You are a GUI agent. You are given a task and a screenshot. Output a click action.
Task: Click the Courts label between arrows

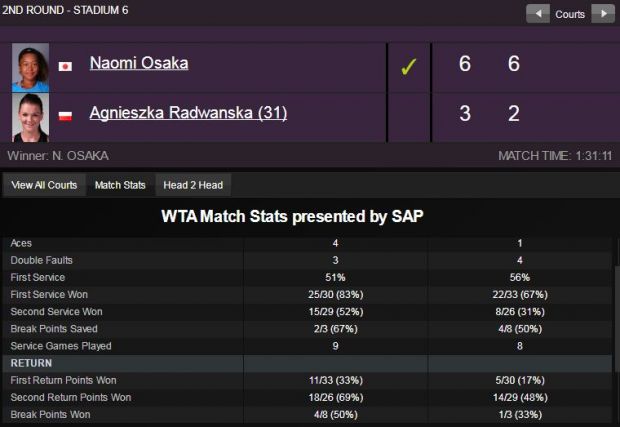coord(570,14)
